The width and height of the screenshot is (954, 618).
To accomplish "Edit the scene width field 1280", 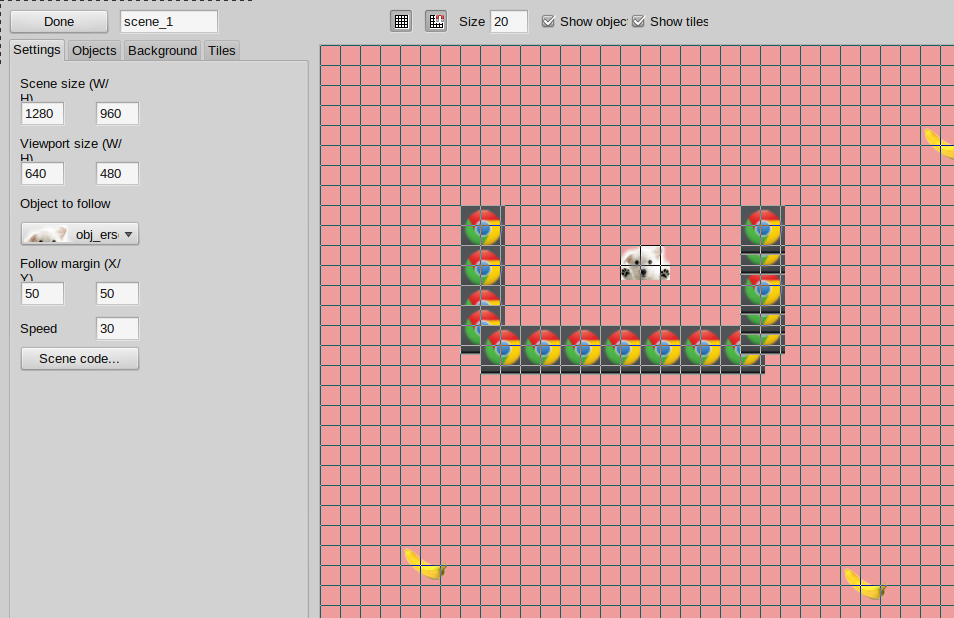I will (x=43, y=113).
